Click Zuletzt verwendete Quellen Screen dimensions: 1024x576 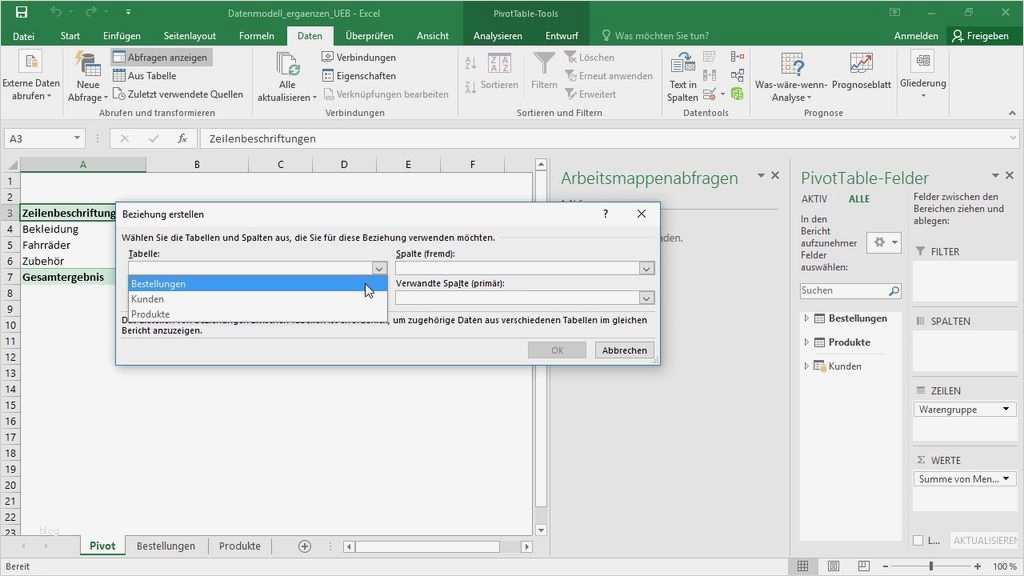pyautogui.click(x=178, y=94)
